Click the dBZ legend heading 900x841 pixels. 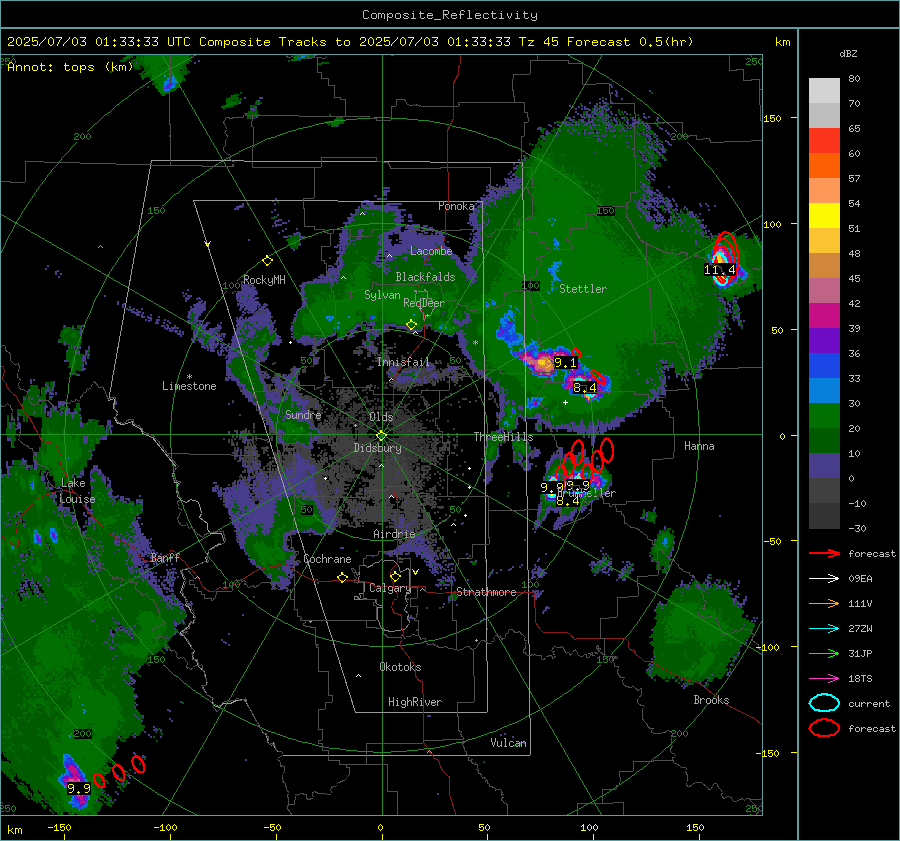click(x=848, y=54)
